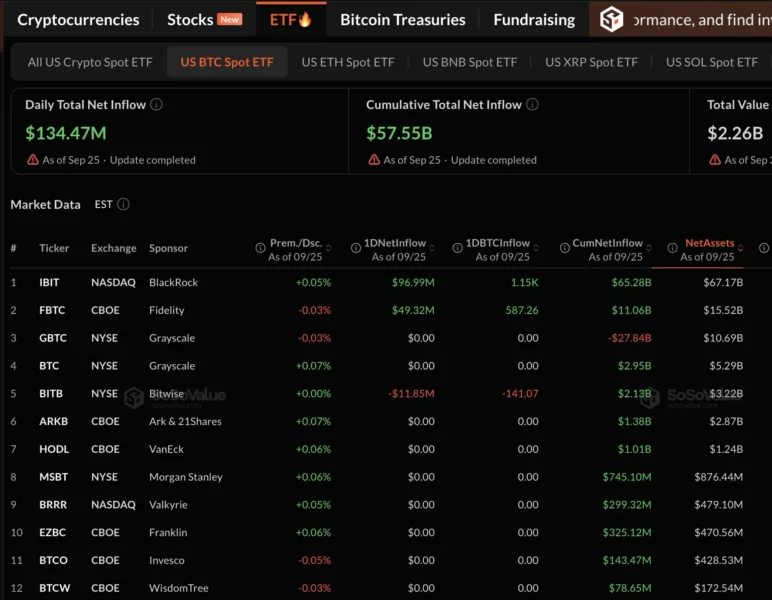Select All US Crypto Spot ETF filter
This screenshot has width=772, height=600.
point(90,62)
